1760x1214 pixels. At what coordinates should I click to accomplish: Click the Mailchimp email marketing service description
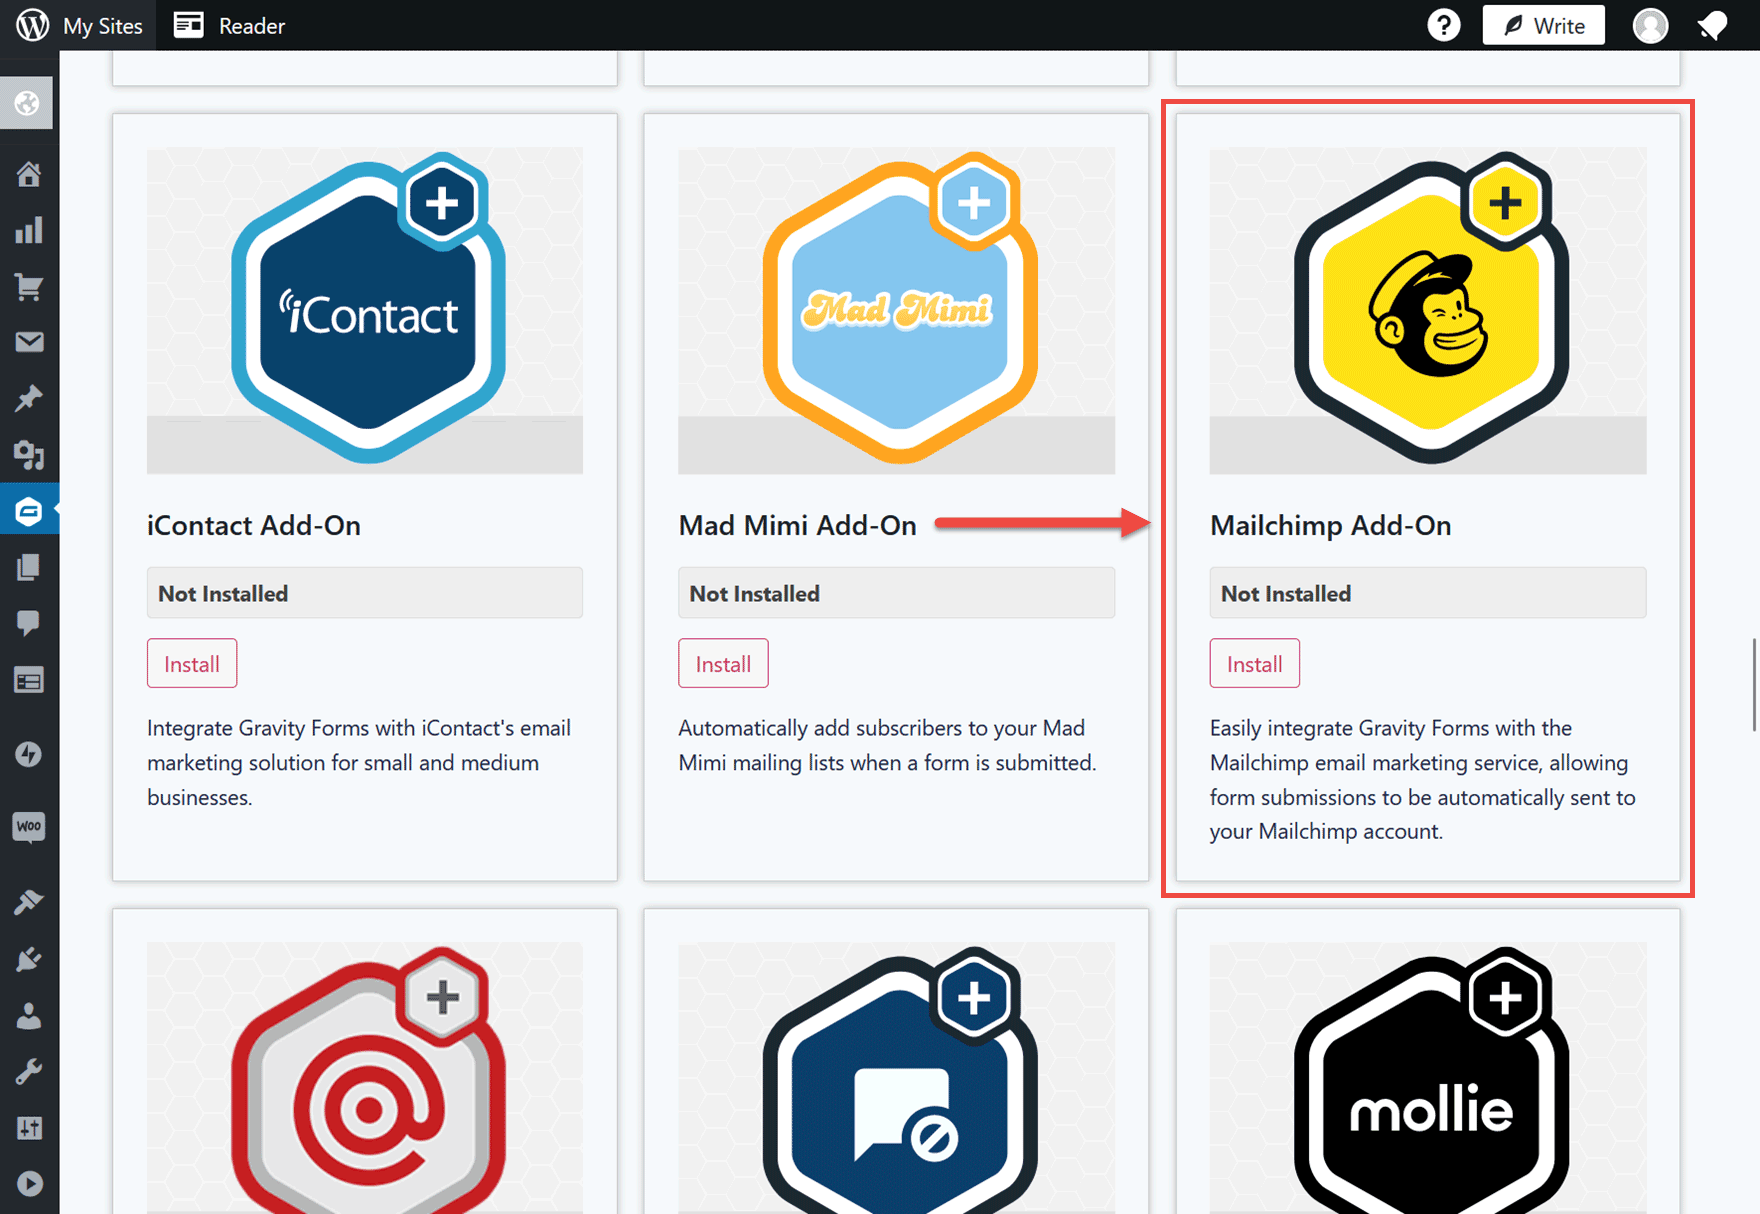(x=1423, y=779)
